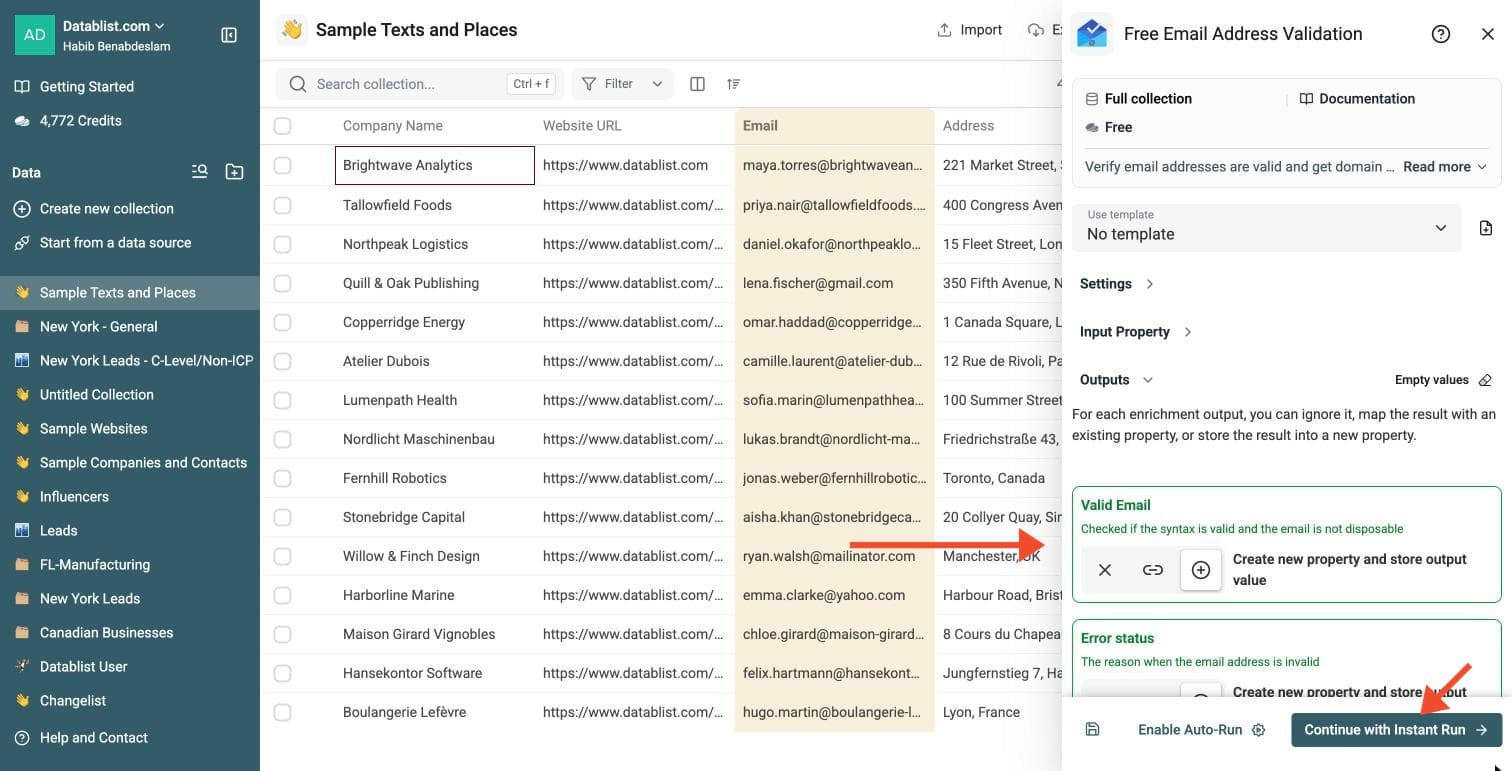Select plus icon for Valid Email output
The width and height of the screenshot is (1512, 771).
click(1201, 570)
